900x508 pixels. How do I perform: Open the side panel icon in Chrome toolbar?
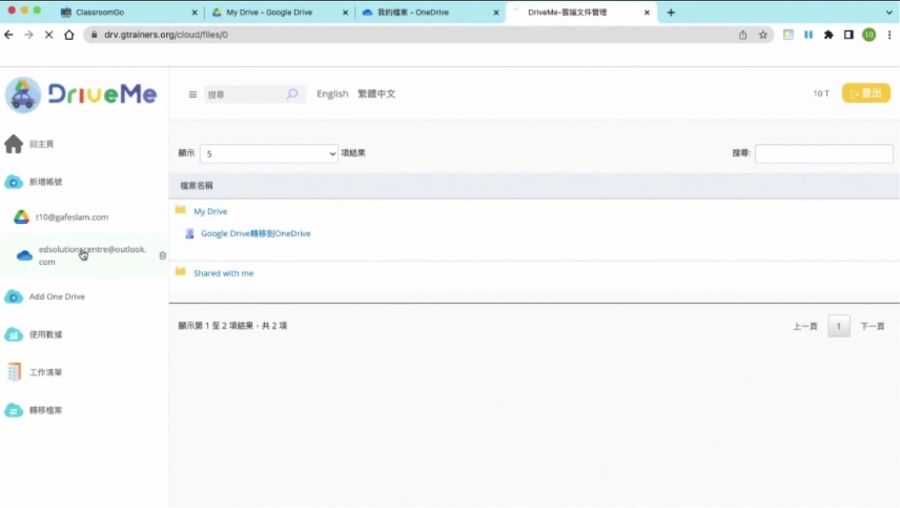click(x=848, y=35)
